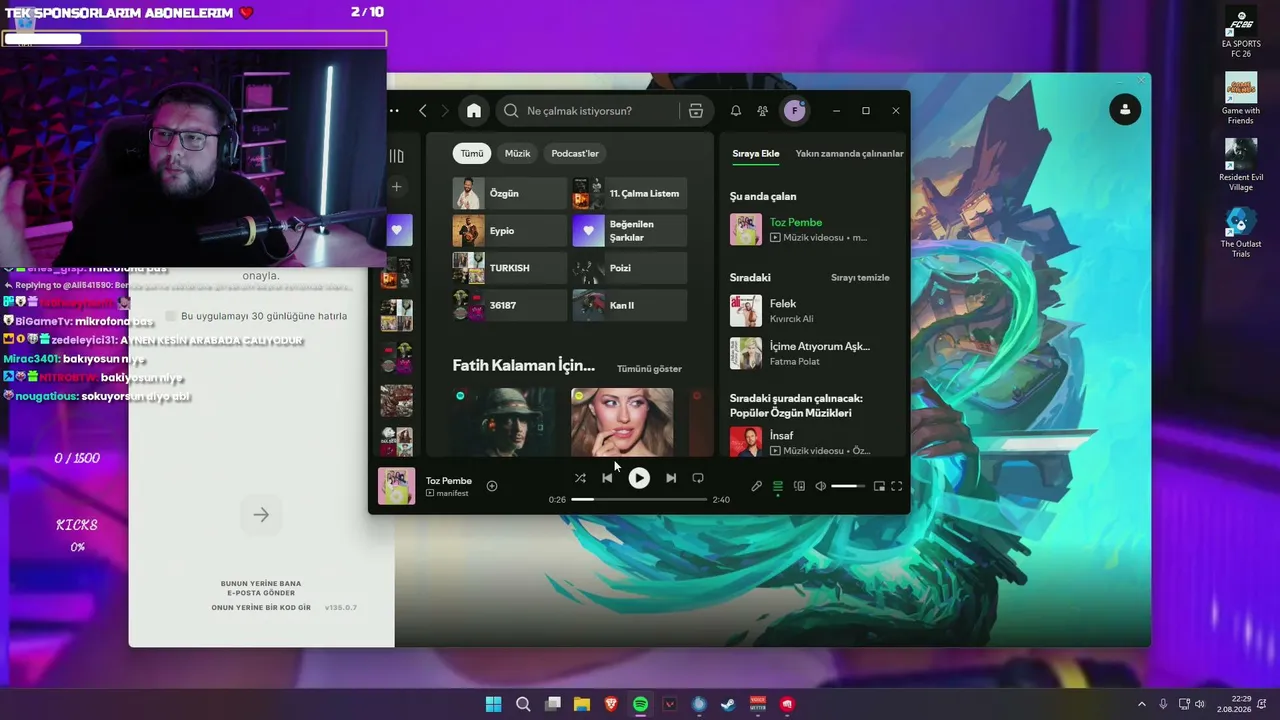Open the profile icon on the background window
The height and width of the screenshot is (720, 1280).
[x=1125, y=109]
